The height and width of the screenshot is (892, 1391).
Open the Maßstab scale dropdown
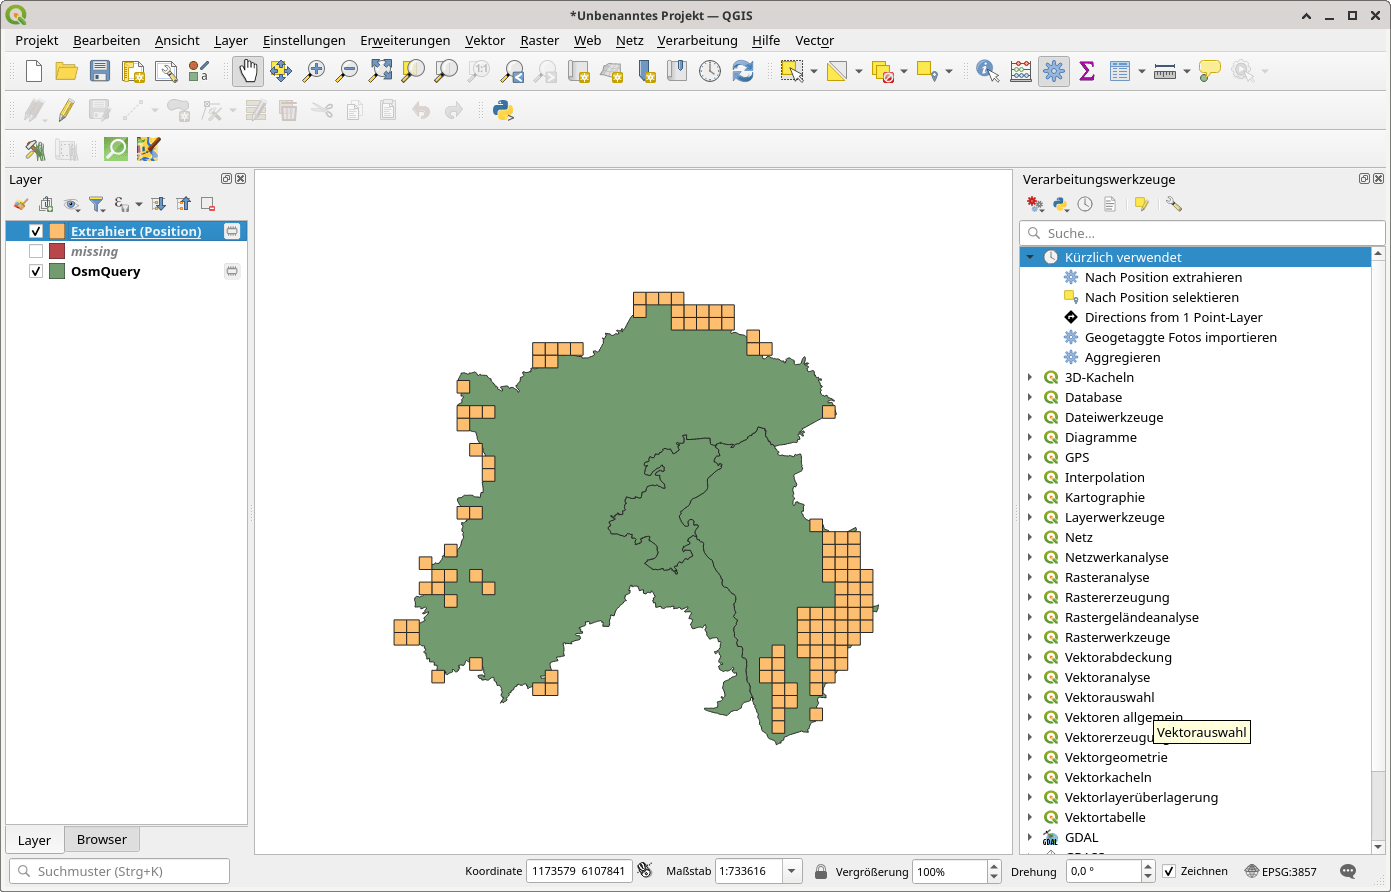point(792,871)
